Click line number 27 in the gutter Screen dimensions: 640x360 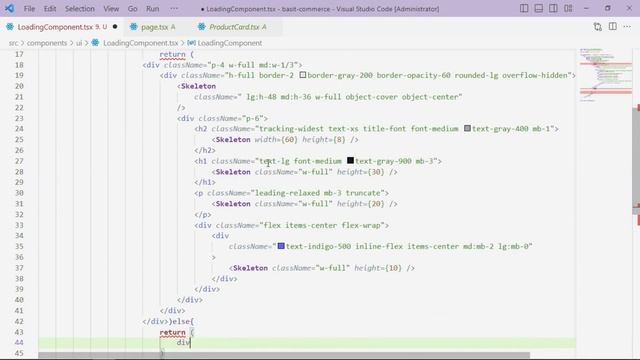coord(19,161)
